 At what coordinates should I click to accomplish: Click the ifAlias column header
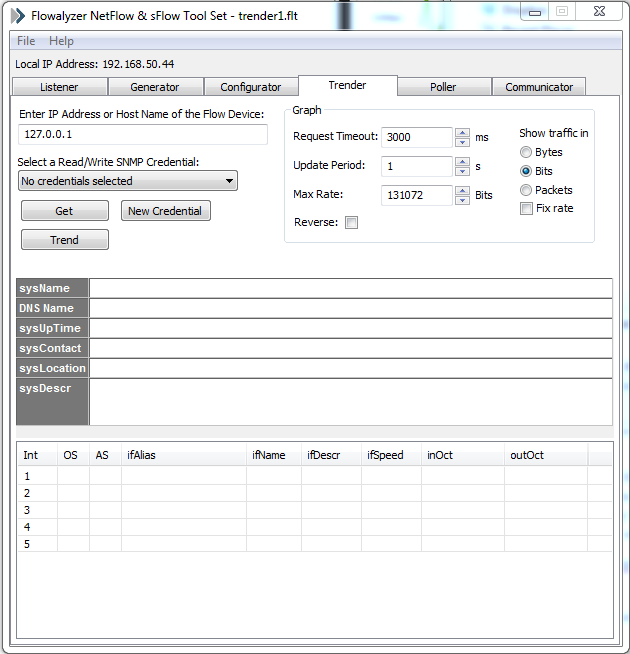[184, 455]
